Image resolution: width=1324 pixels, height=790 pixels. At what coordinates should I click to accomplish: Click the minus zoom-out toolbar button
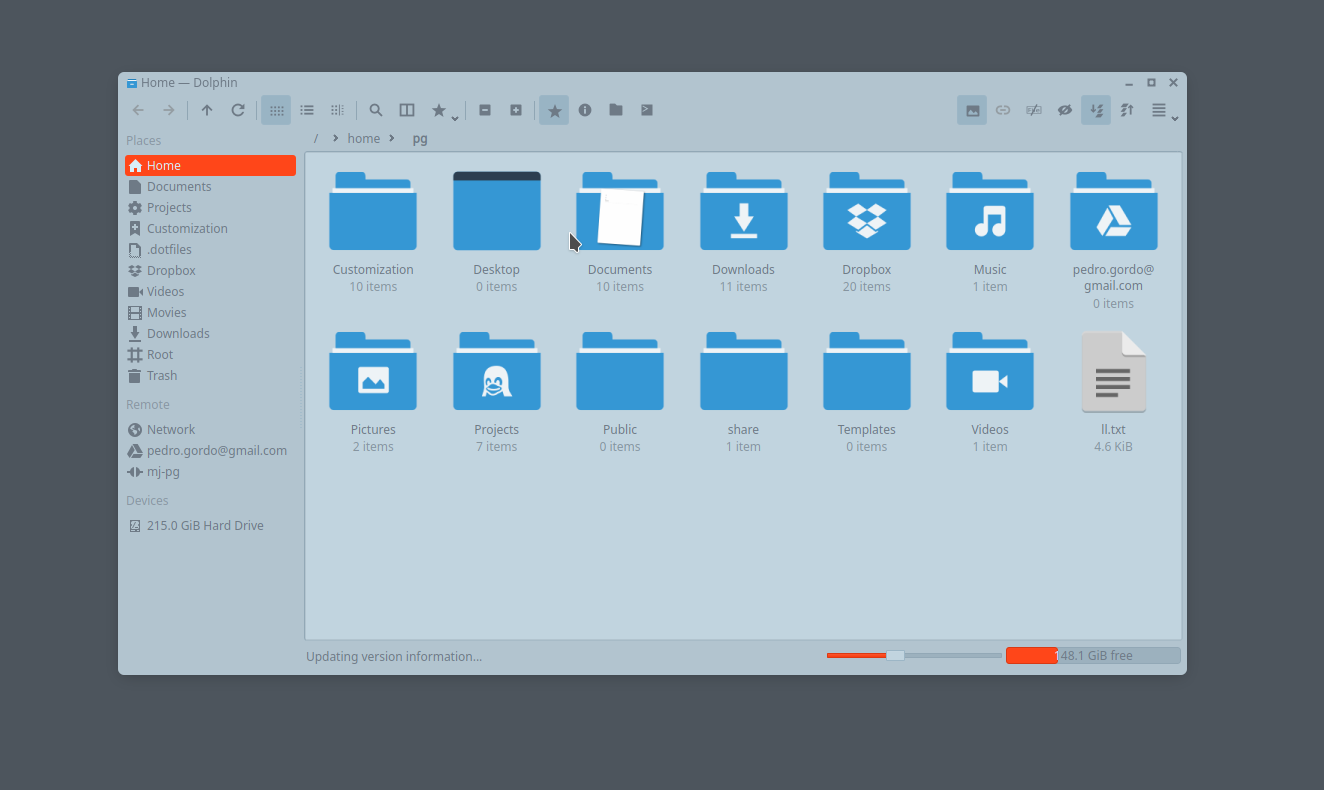485,110
